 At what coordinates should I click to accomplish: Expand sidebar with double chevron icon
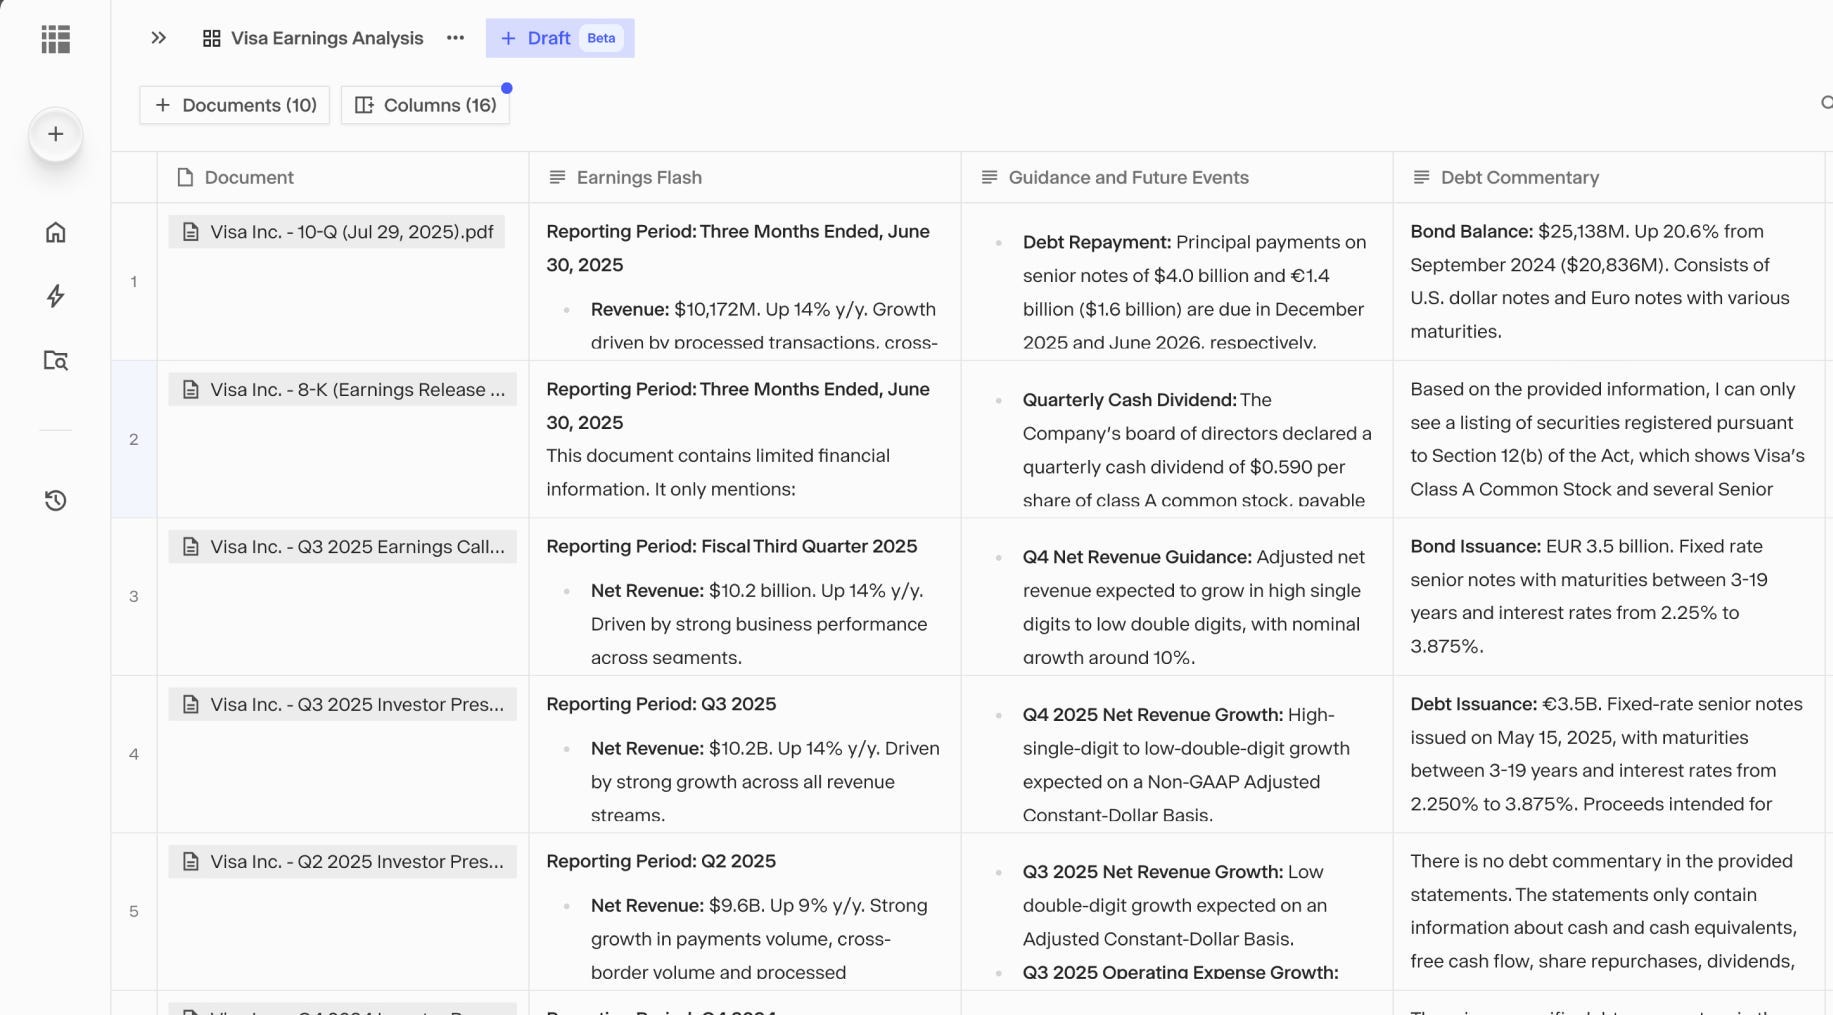pos(158,38)
